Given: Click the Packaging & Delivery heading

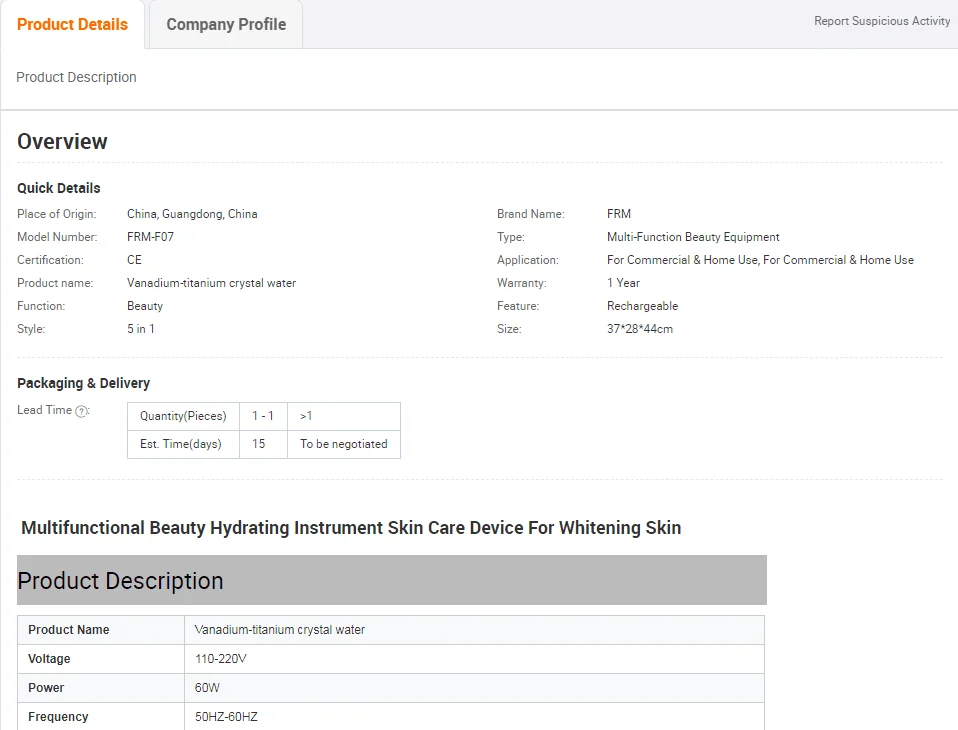Looking at the screenshot, I should point(84,383).
